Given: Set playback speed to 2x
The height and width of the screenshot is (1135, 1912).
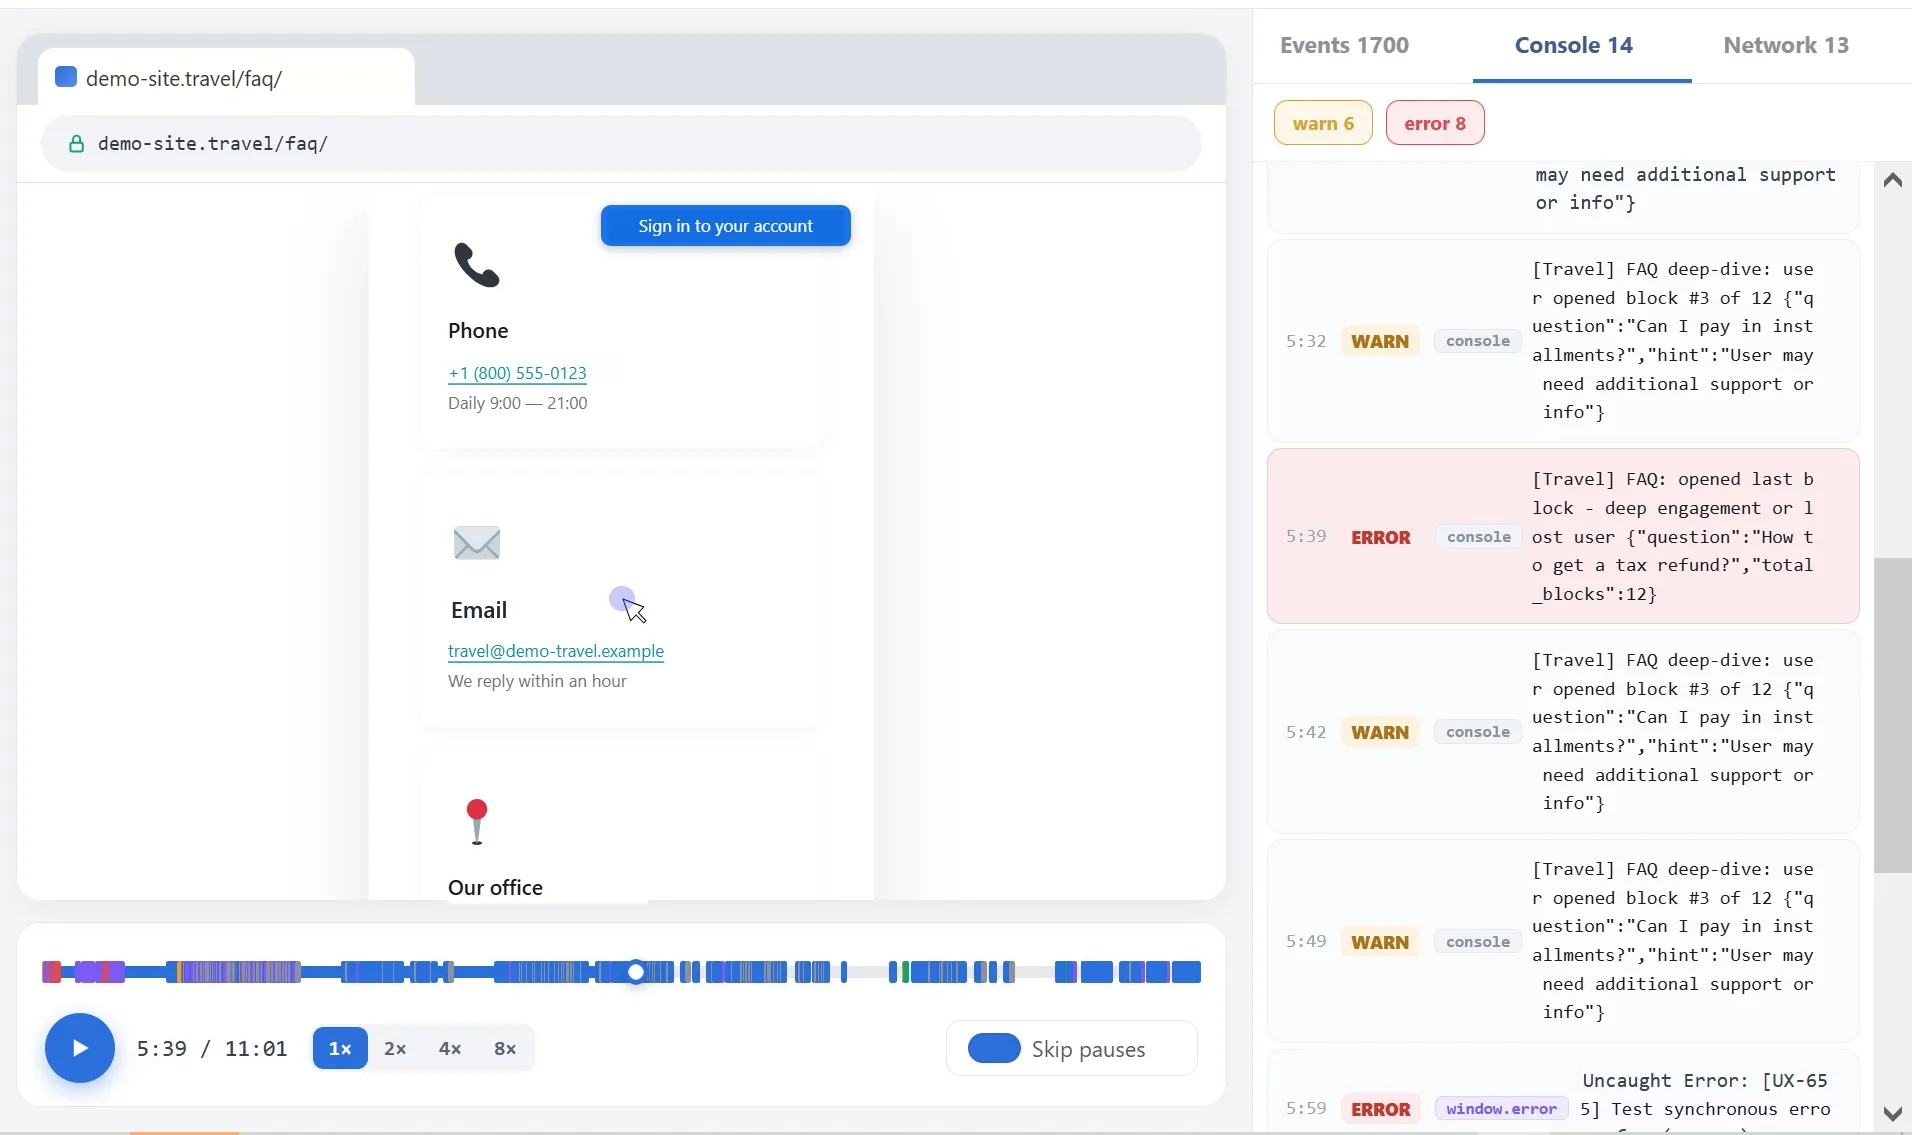Looking at the screenshot, I should click(395, 1048).
